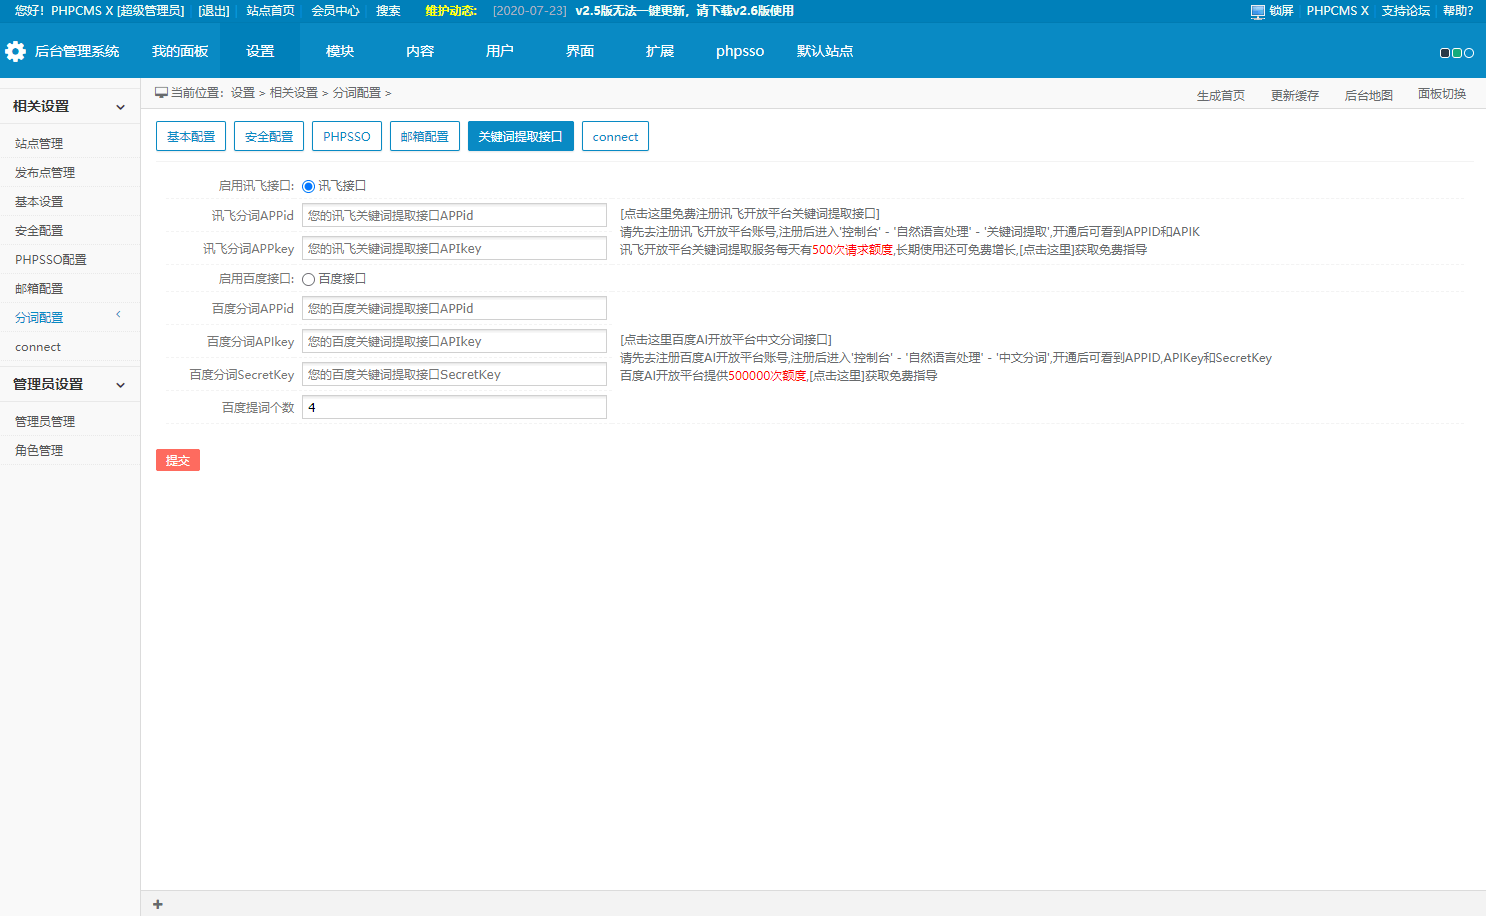Enable the 百度接口 radio button
Image resolution: width=1486 pixels, height=916 pixels.
pyautogui.click(x=308, y=278)
